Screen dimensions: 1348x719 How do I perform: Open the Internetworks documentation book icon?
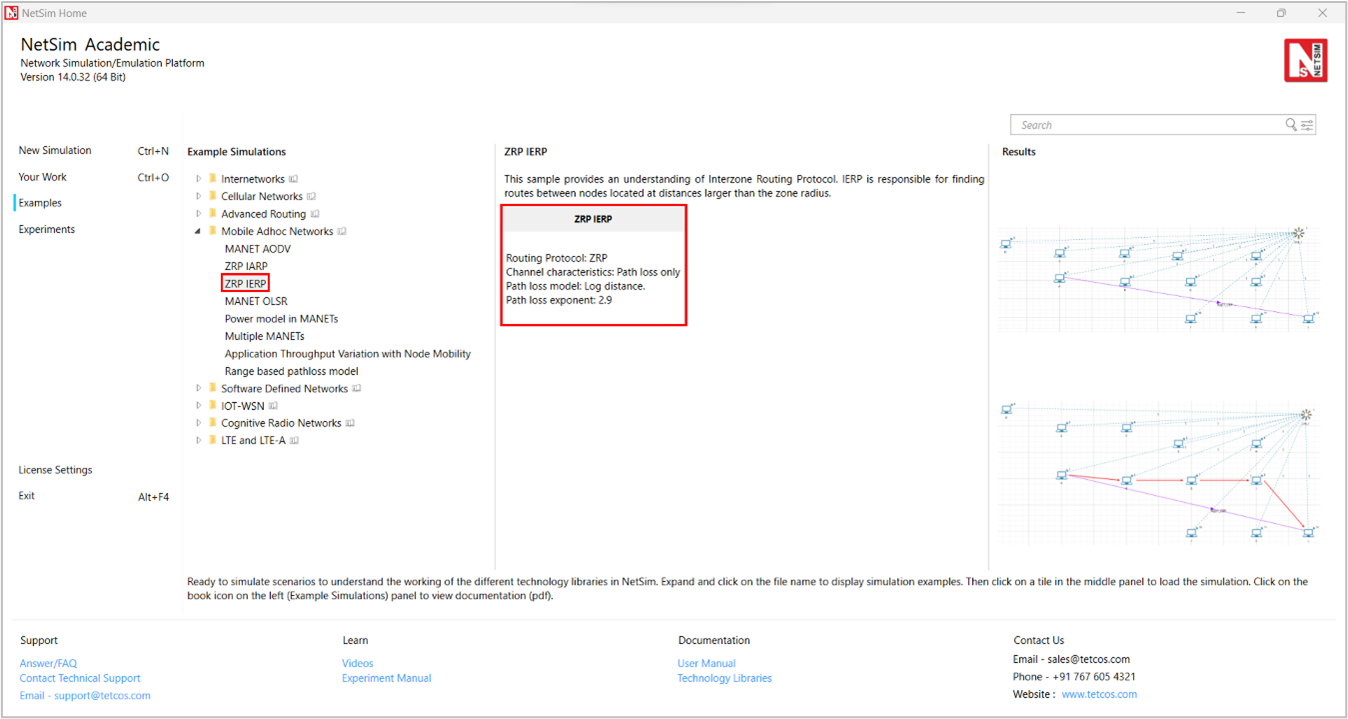(x=294, y=180)
